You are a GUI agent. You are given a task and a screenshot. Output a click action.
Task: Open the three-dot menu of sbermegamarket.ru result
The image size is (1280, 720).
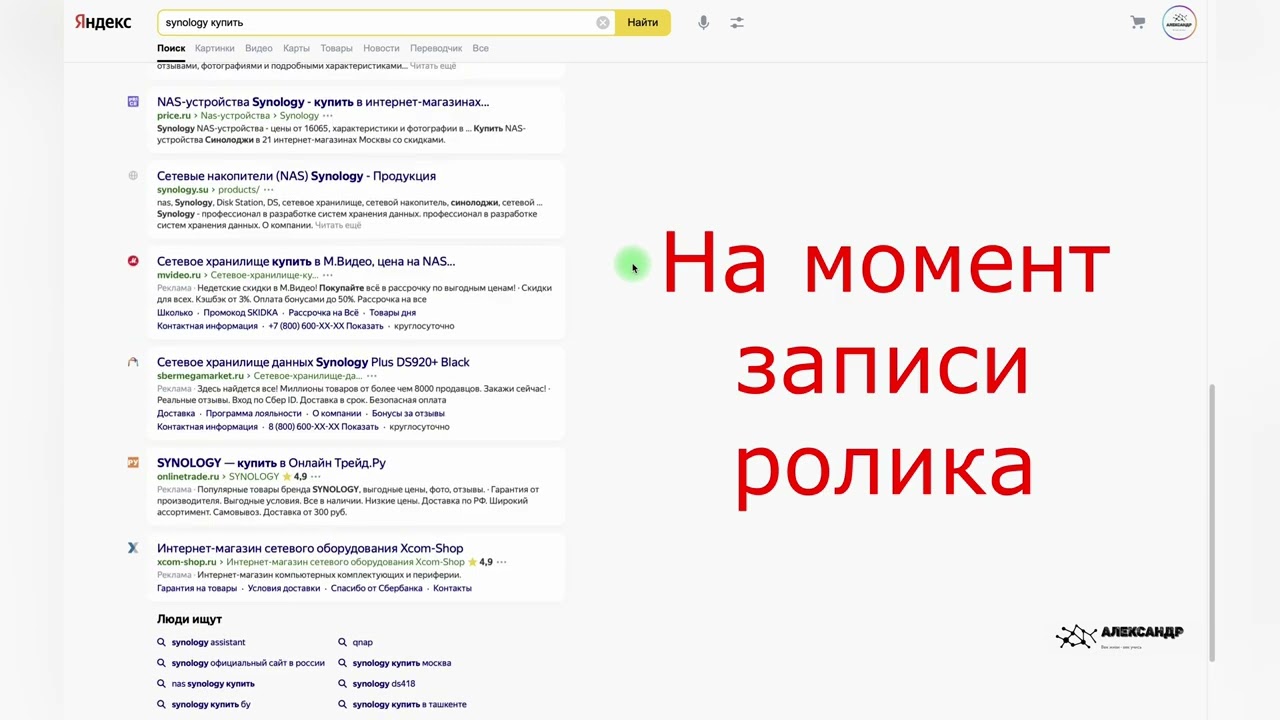(x=372, y=376)
